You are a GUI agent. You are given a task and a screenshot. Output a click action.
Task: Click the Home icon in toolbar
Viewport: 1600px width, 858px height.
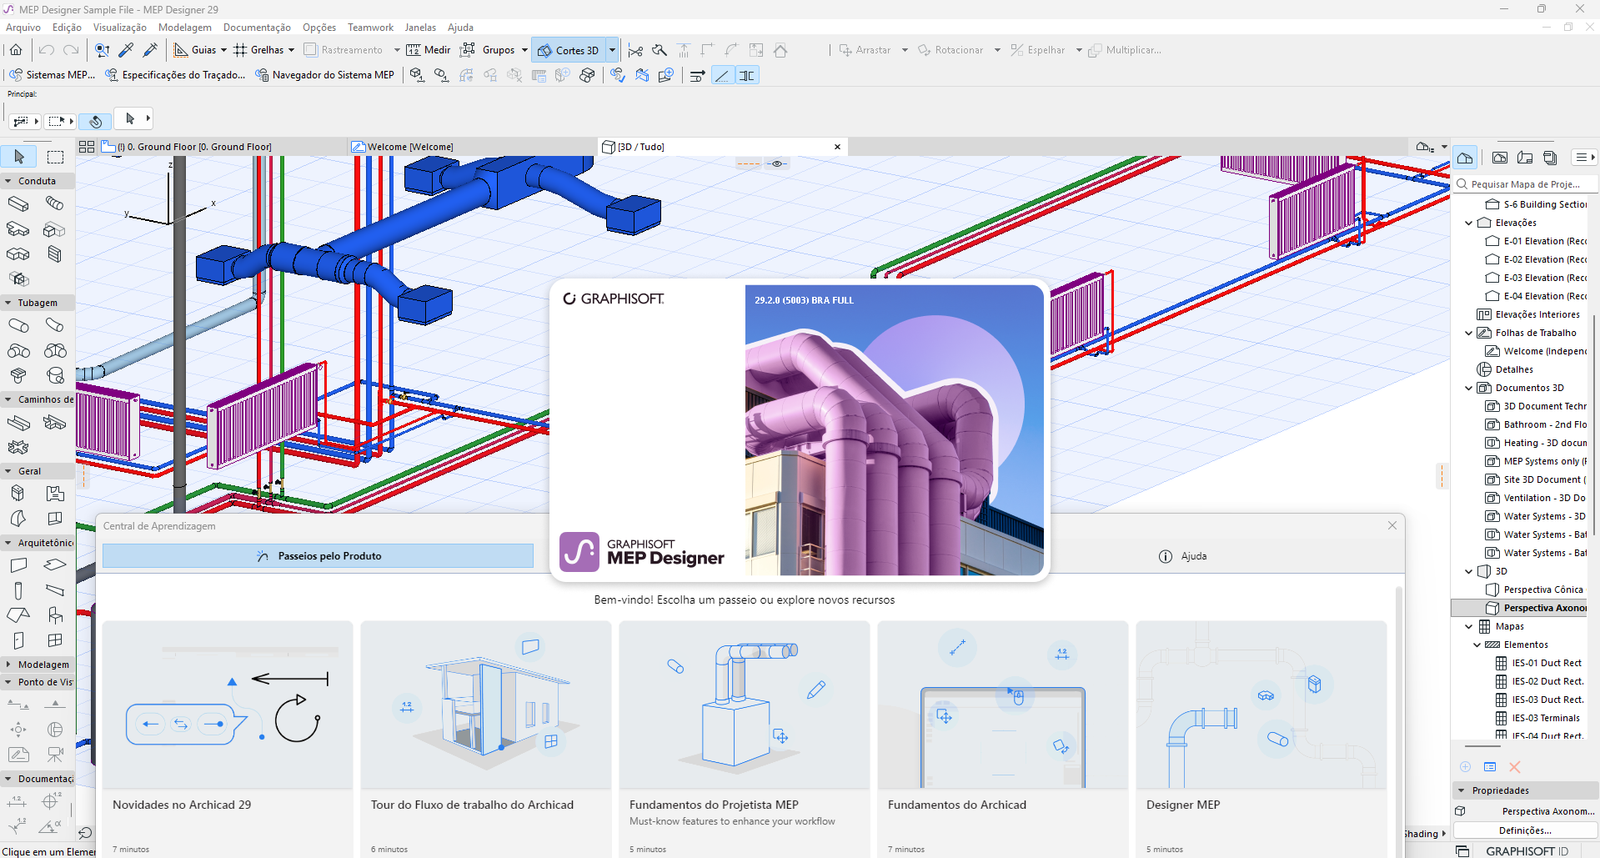16,50
